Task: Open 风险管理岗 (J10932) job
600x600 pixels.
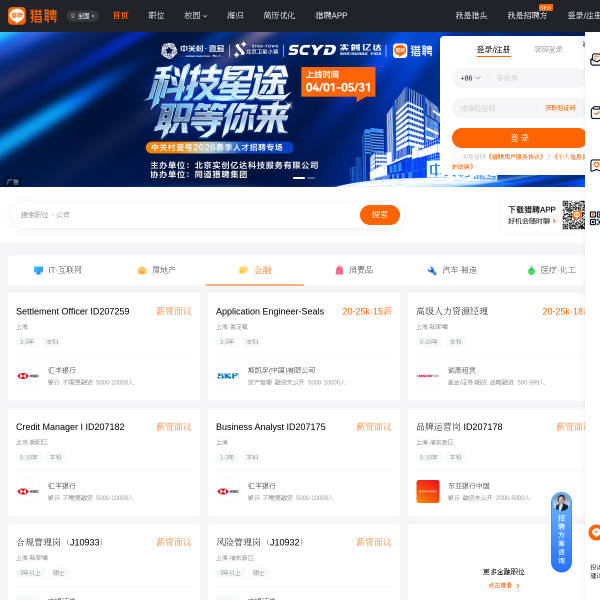Action: pos(260,543)
